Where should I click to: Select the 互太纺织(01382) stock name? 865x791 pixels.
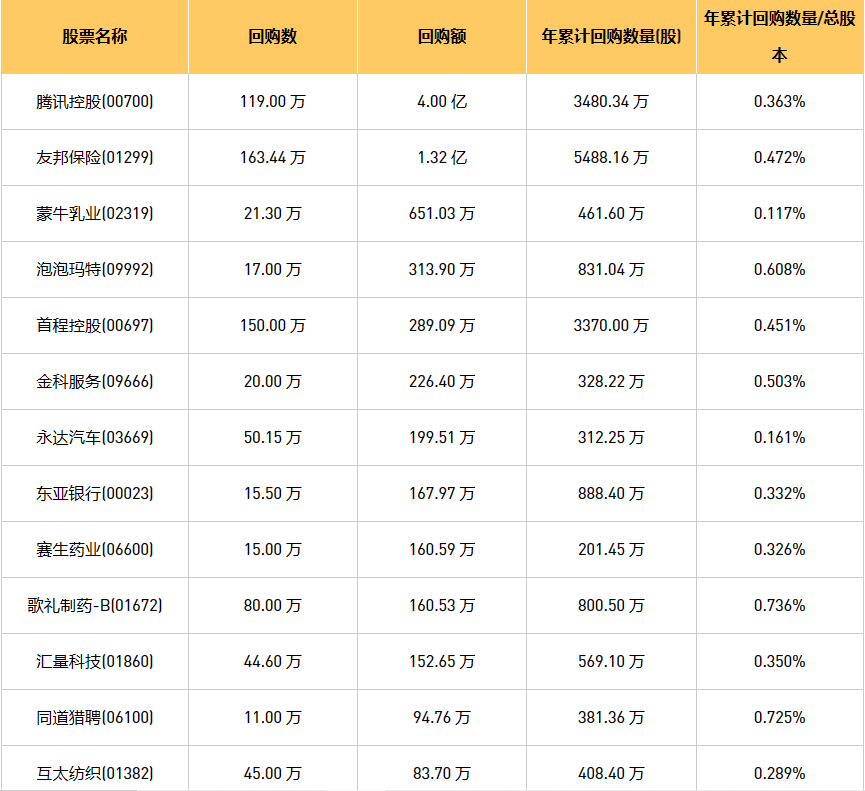click(x=94, y=774)
